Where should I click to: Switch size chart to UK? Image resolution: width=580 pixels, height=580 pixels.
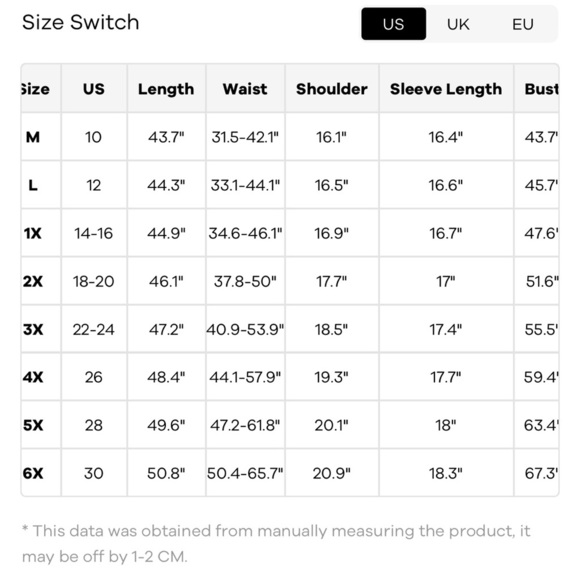pos(458,24)
